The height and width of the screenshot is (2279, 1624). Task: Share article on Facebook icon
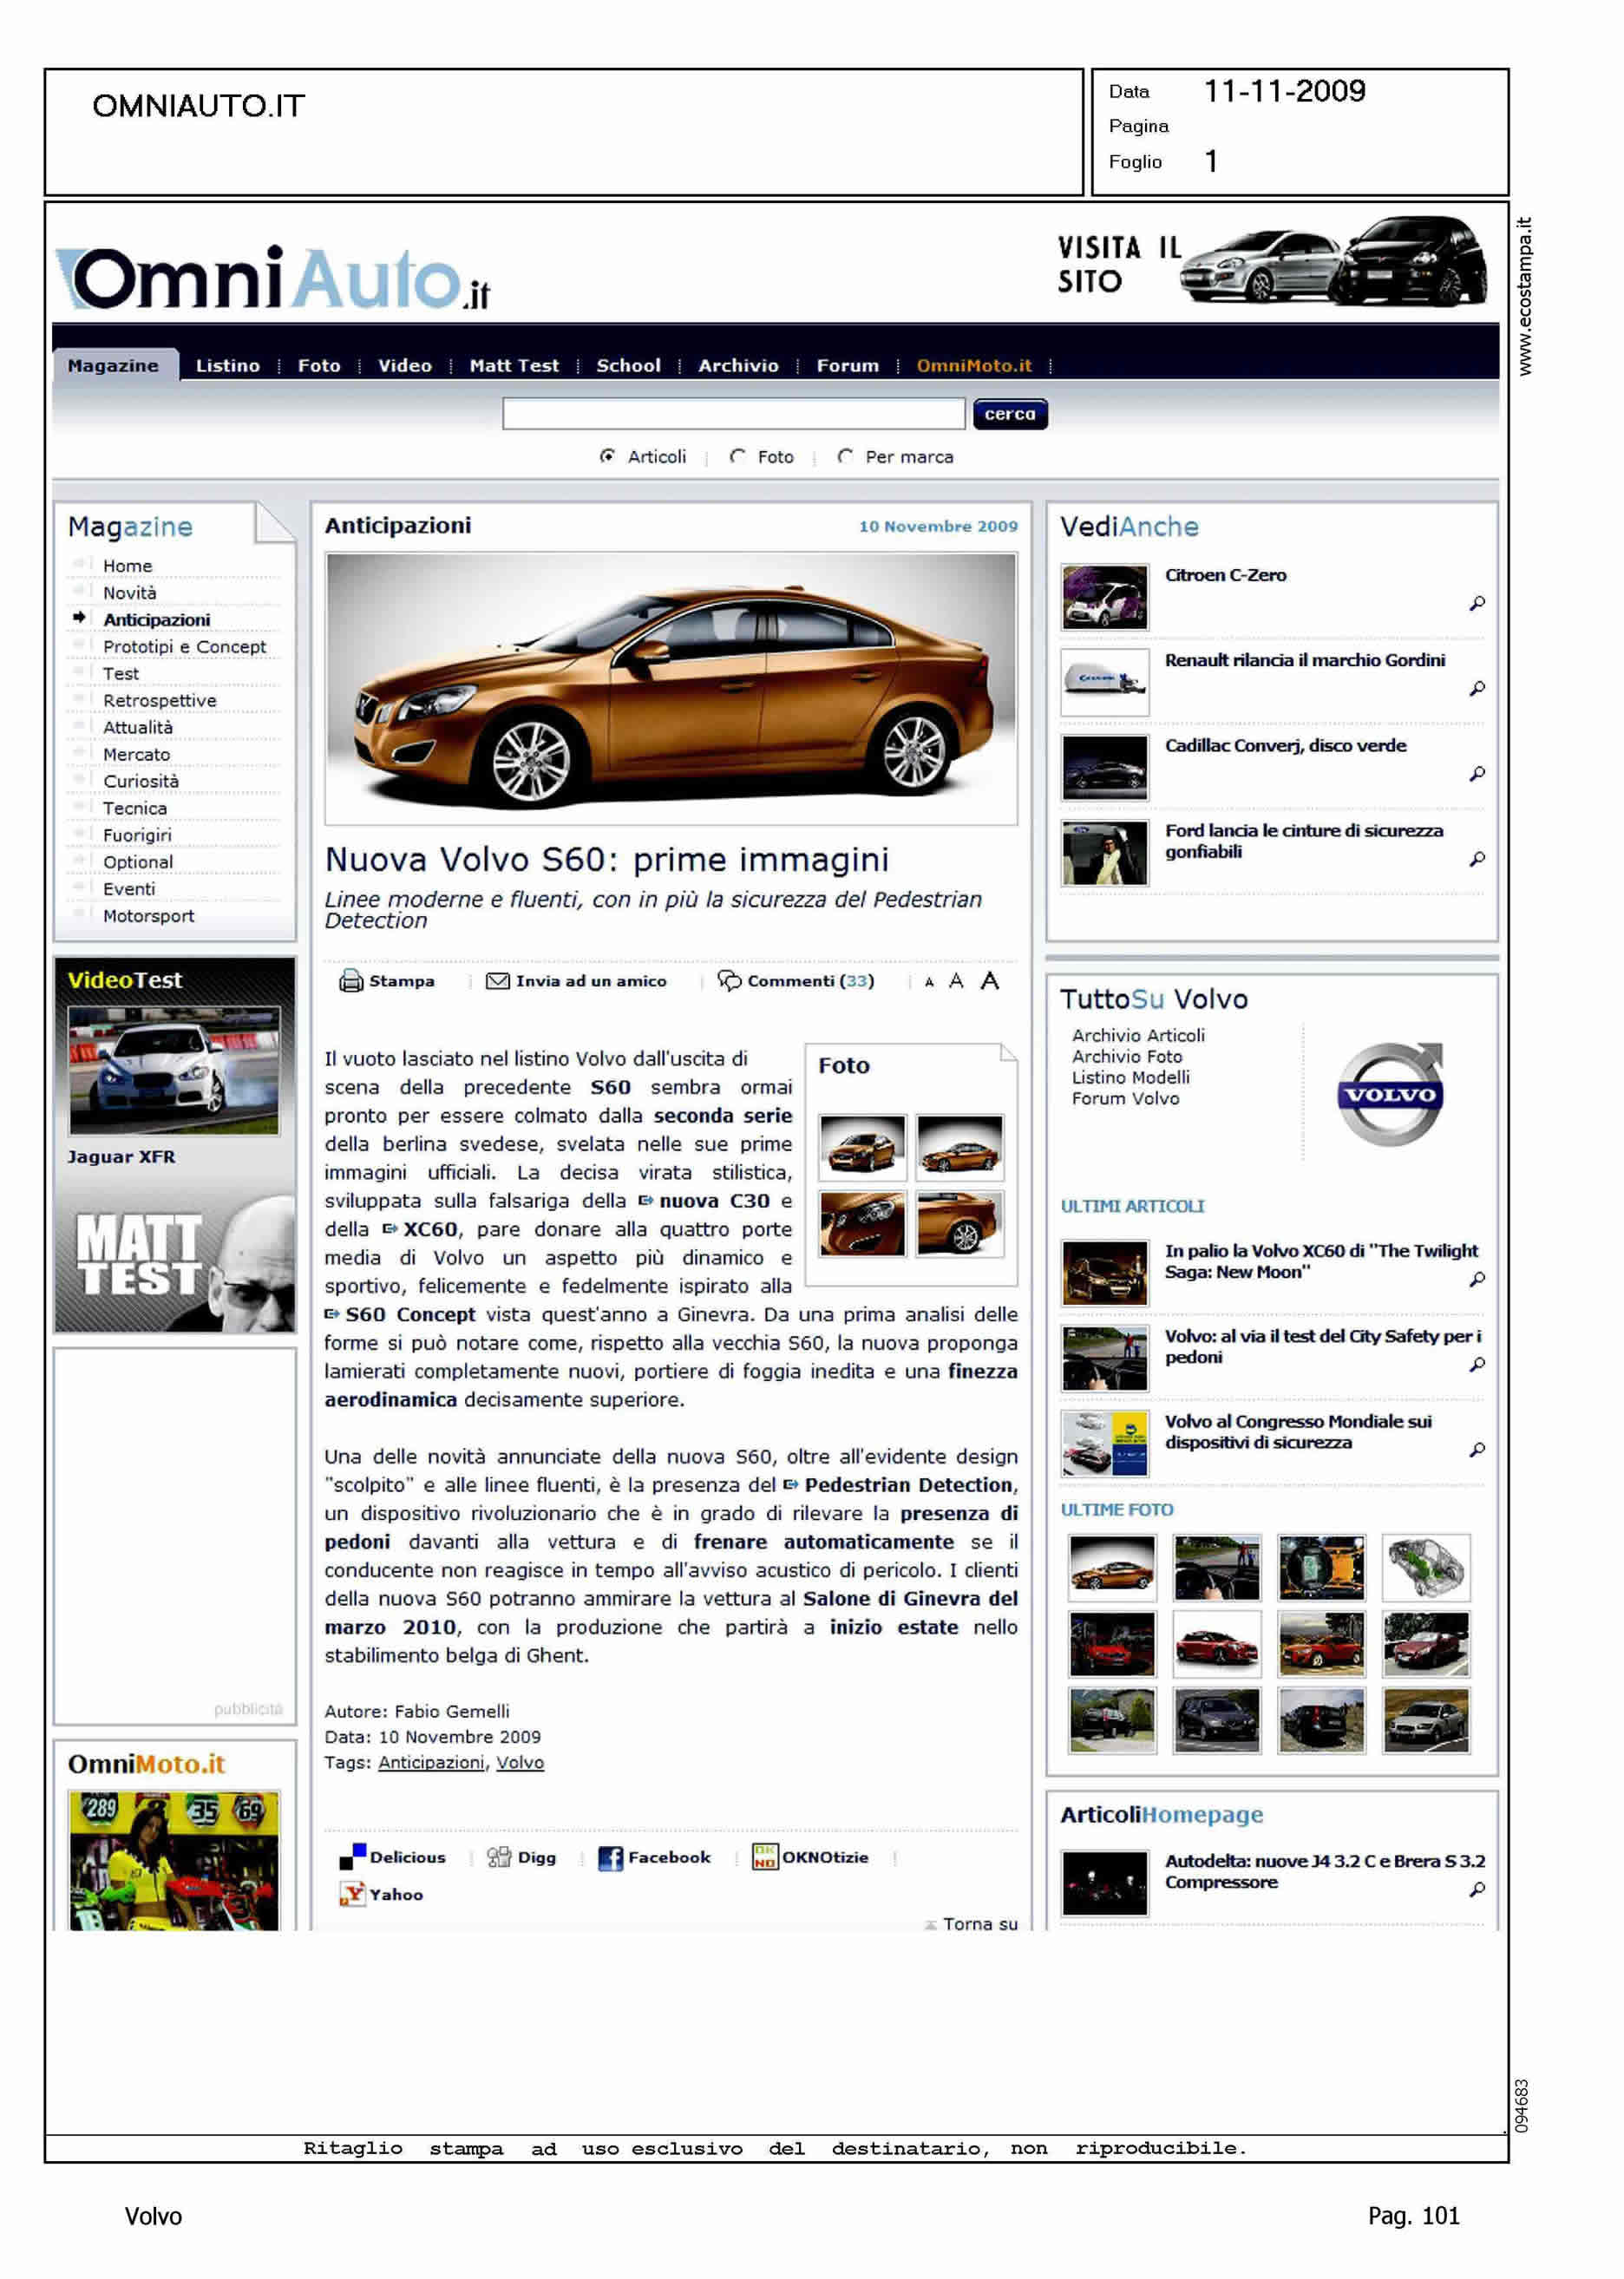(x=609, y=1858)
